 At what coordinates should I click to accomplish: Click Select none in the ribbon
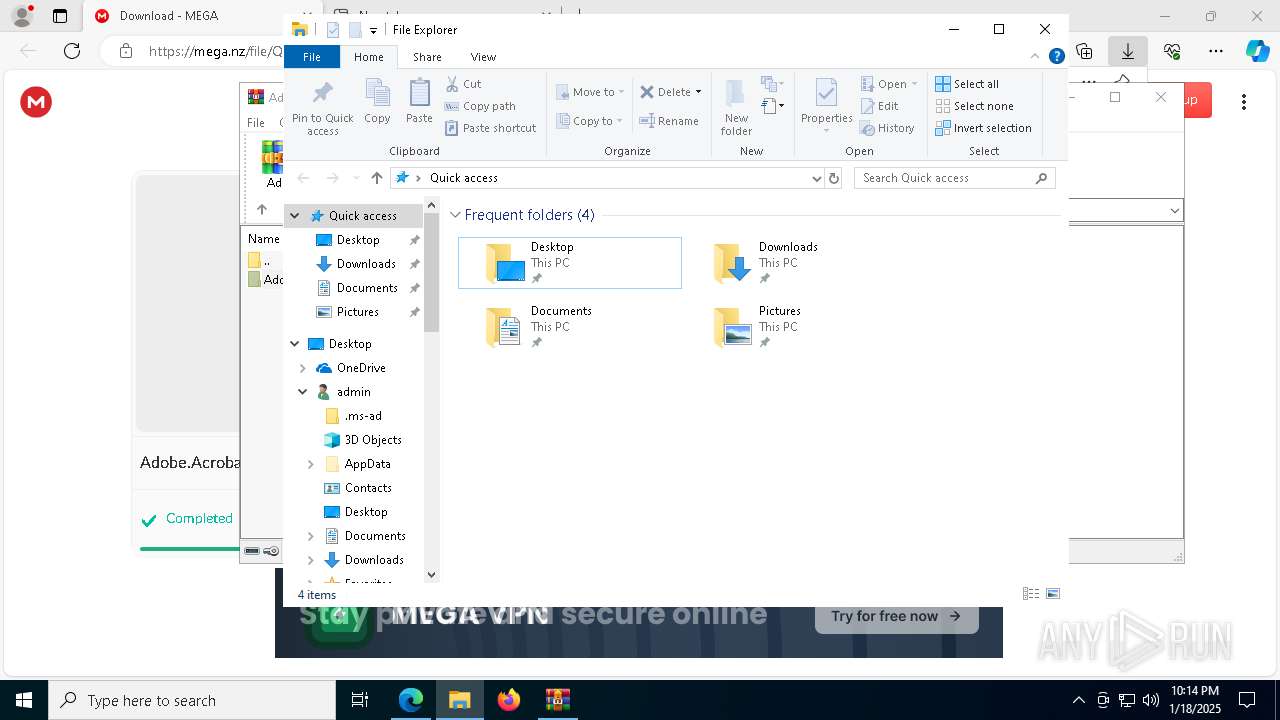click(974, 106)
